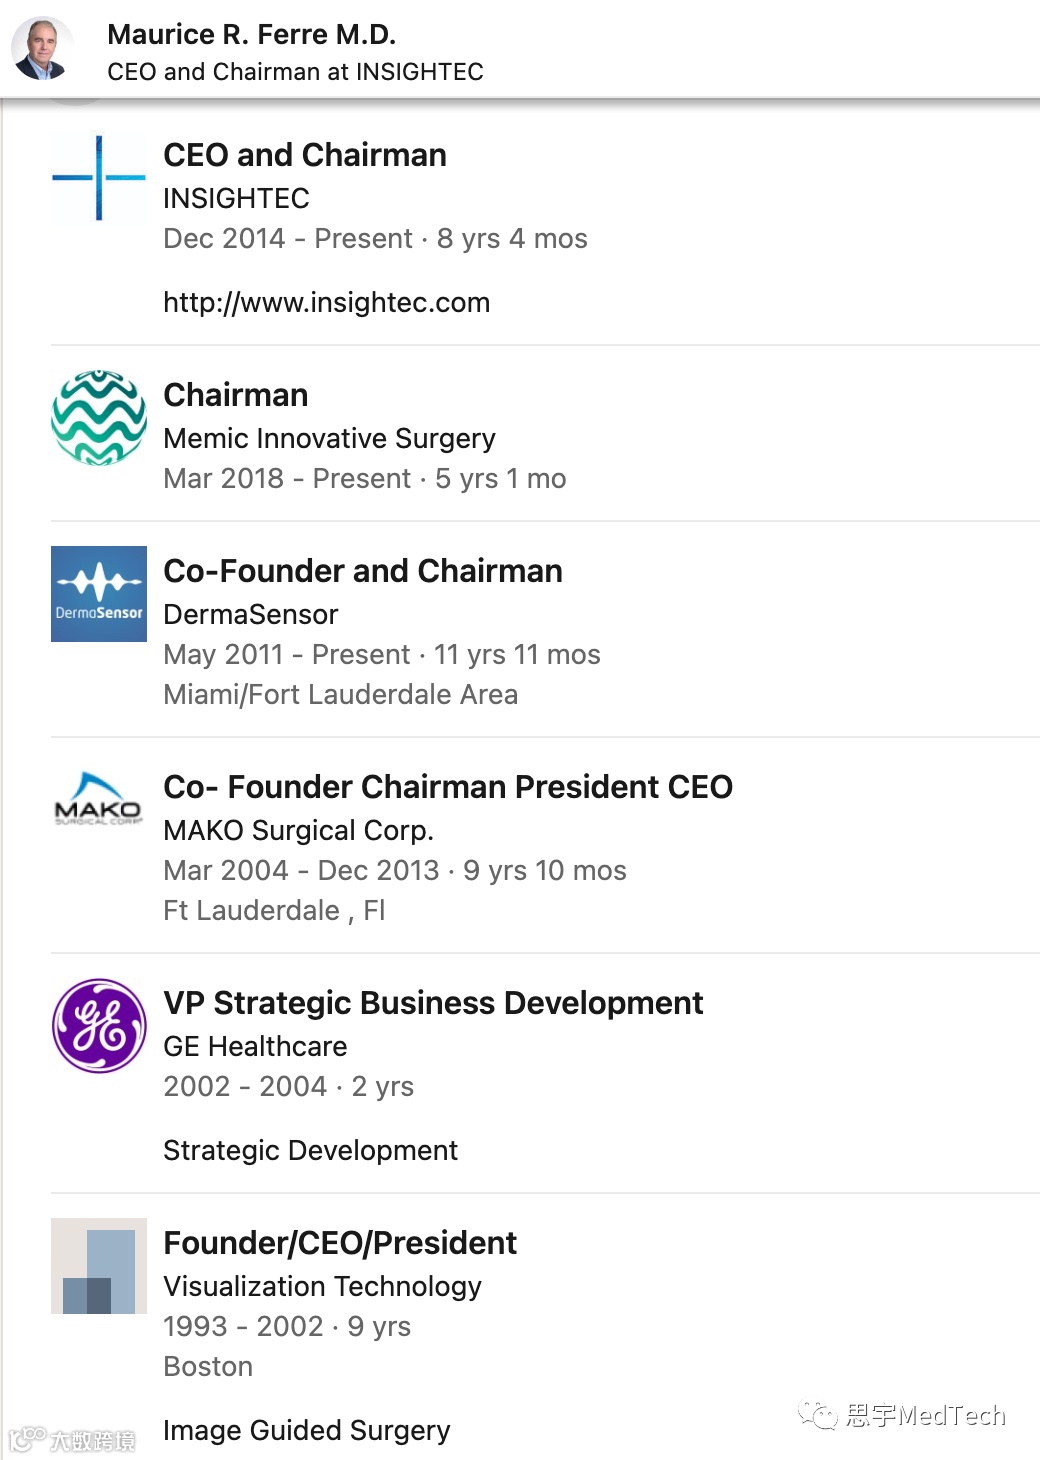Open the GE Healthcare logo
The image size is (1040, 1460).
coord(99,1026)
